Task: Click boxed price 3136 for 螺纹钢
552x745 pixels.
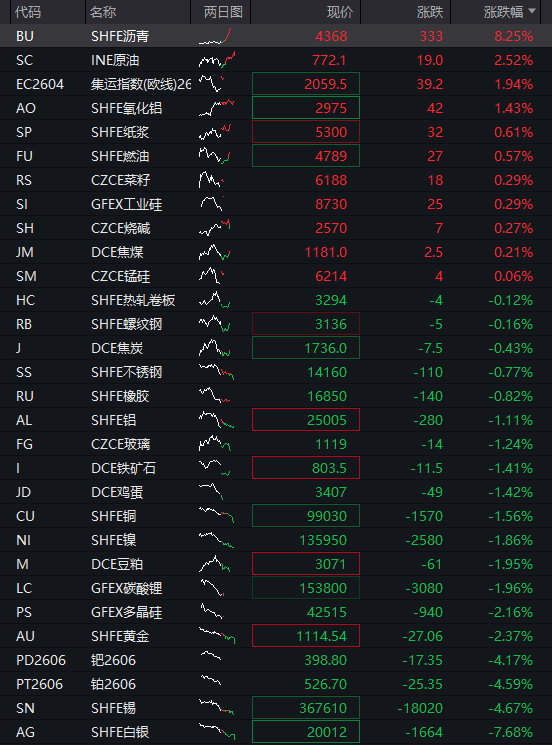Action: coord(306,324)
